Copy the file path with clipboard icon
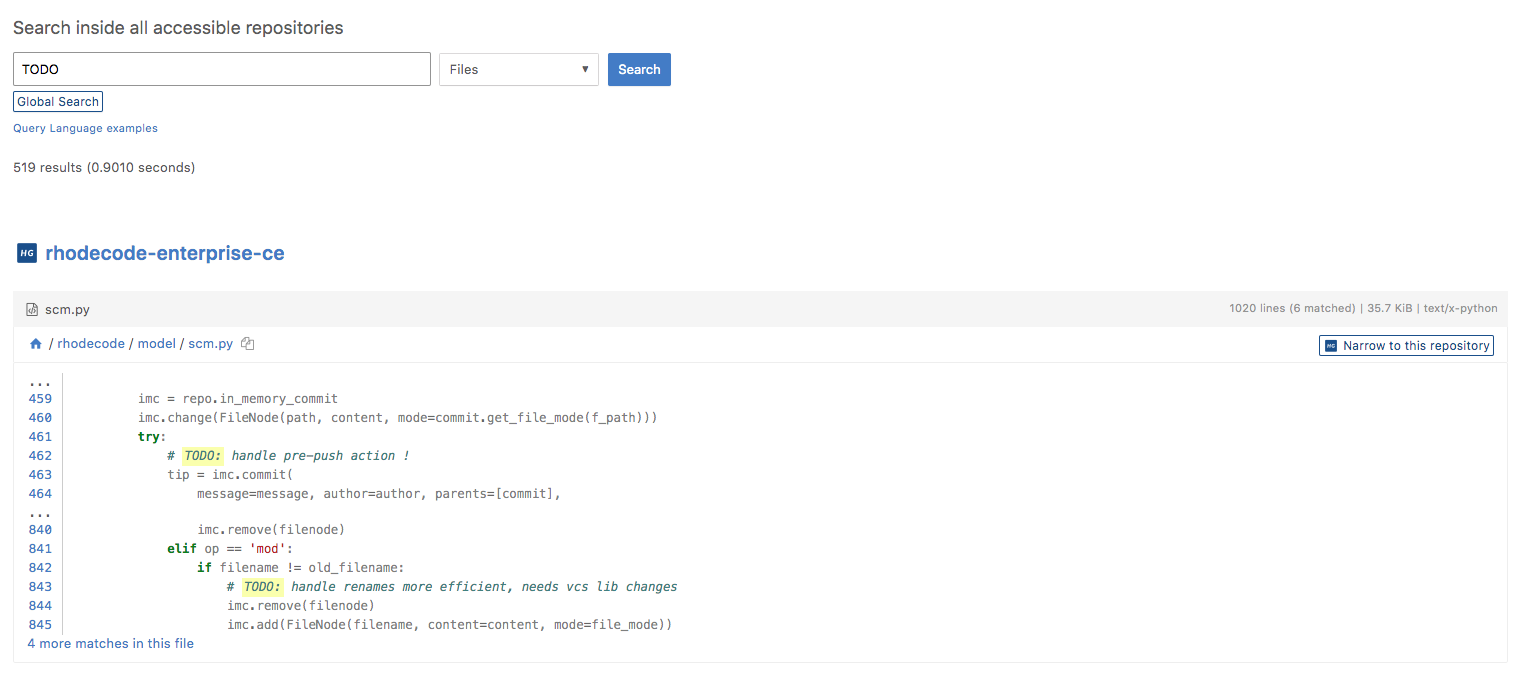 click(x=248, y=344)
